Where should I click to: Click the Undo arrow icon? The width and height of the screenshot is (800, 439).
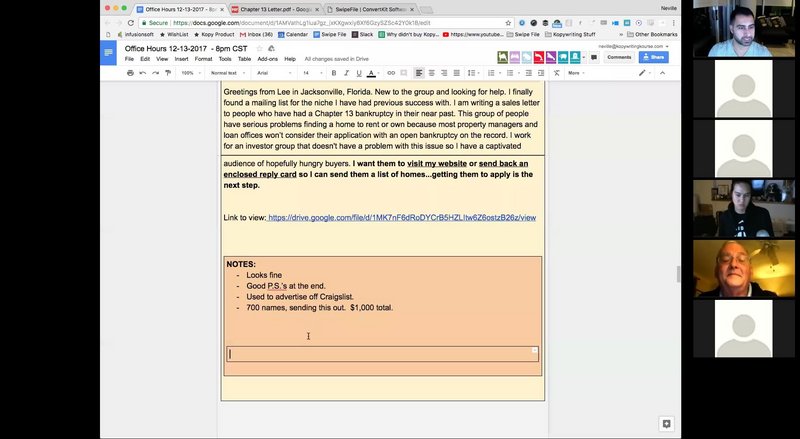coord(143,73)
